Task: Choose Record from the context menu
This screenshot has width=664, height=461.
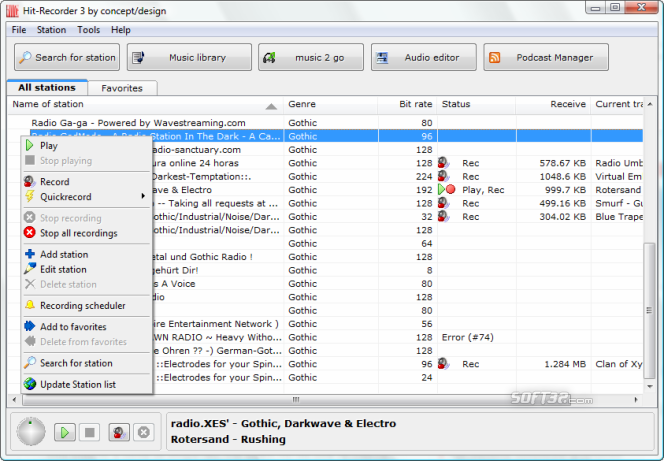Action: 87,182
